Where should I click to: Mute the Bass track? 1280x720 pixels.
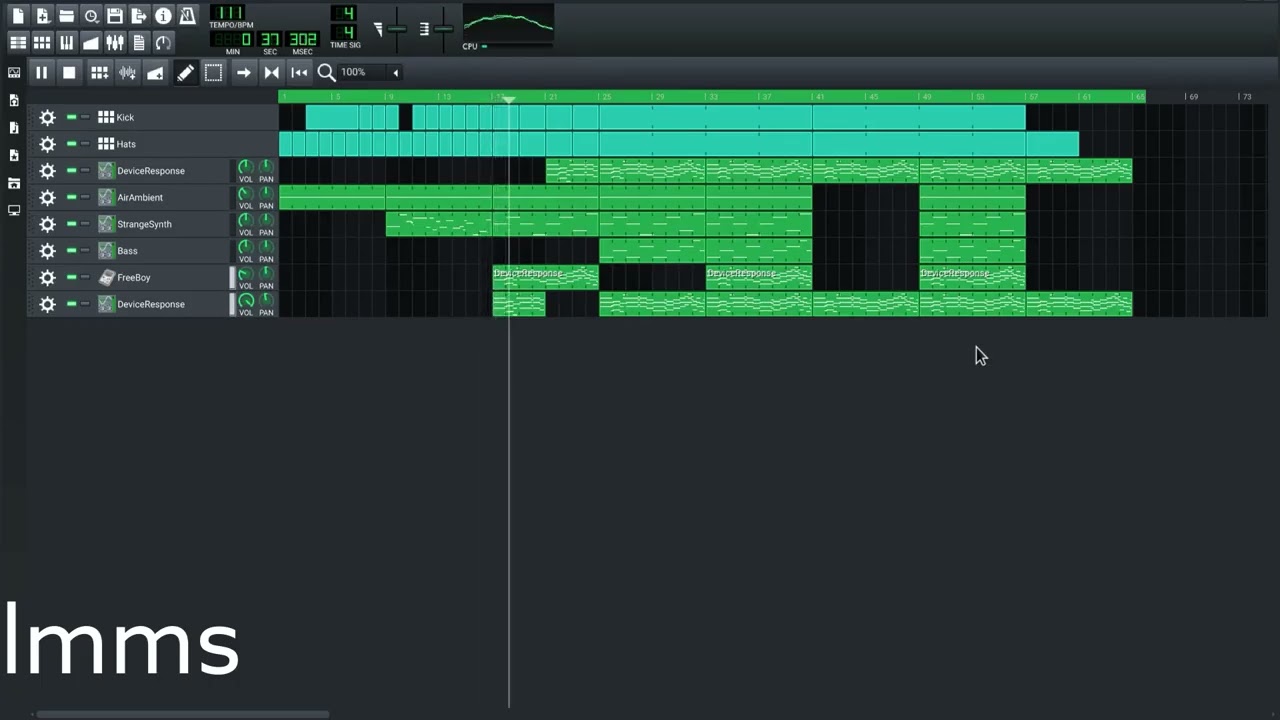click(71, 251)
